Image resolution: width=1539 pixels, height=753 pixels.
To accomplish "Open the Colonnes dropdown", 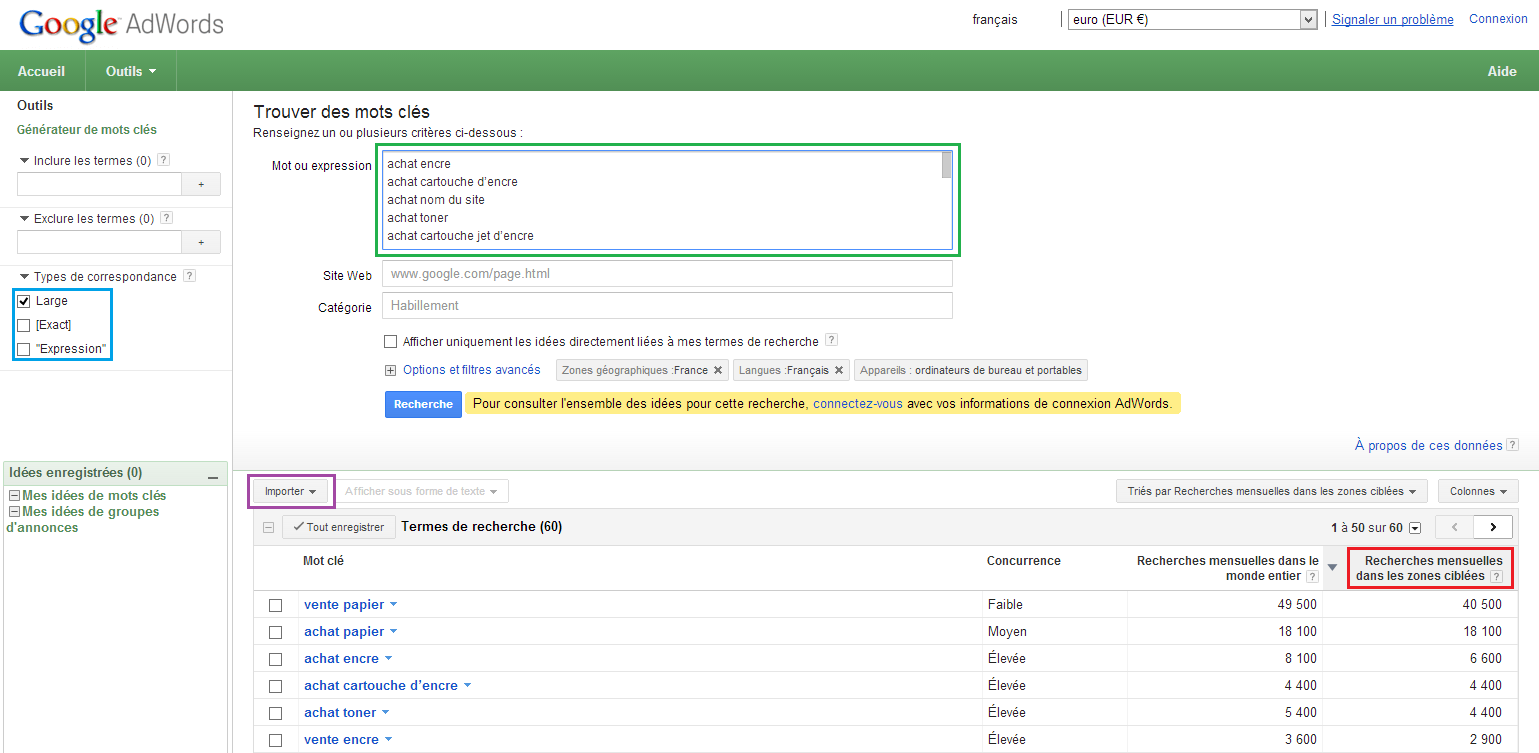I will point(1478,491).
